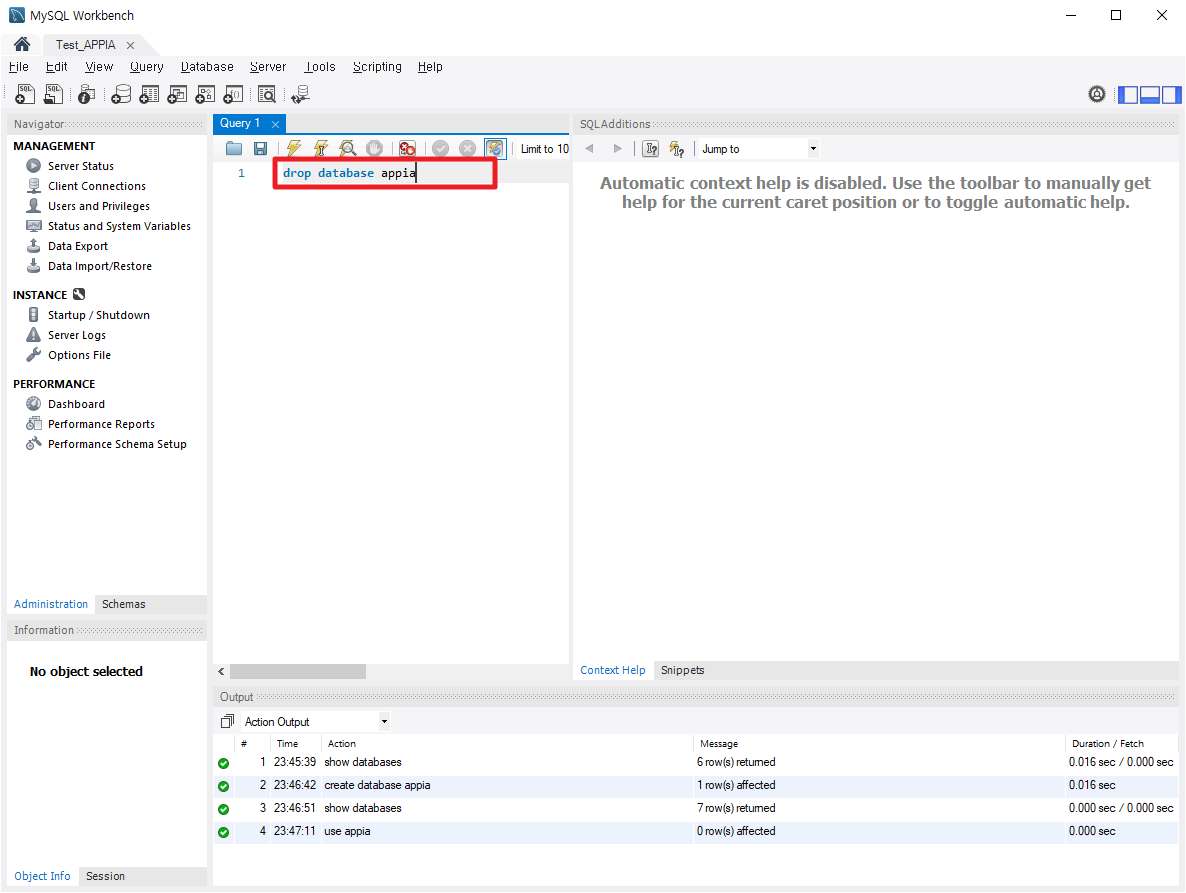This screenshot has width=1186, height=893.
Task: Rollback transaction X icon
Action: tap(467, 149)
